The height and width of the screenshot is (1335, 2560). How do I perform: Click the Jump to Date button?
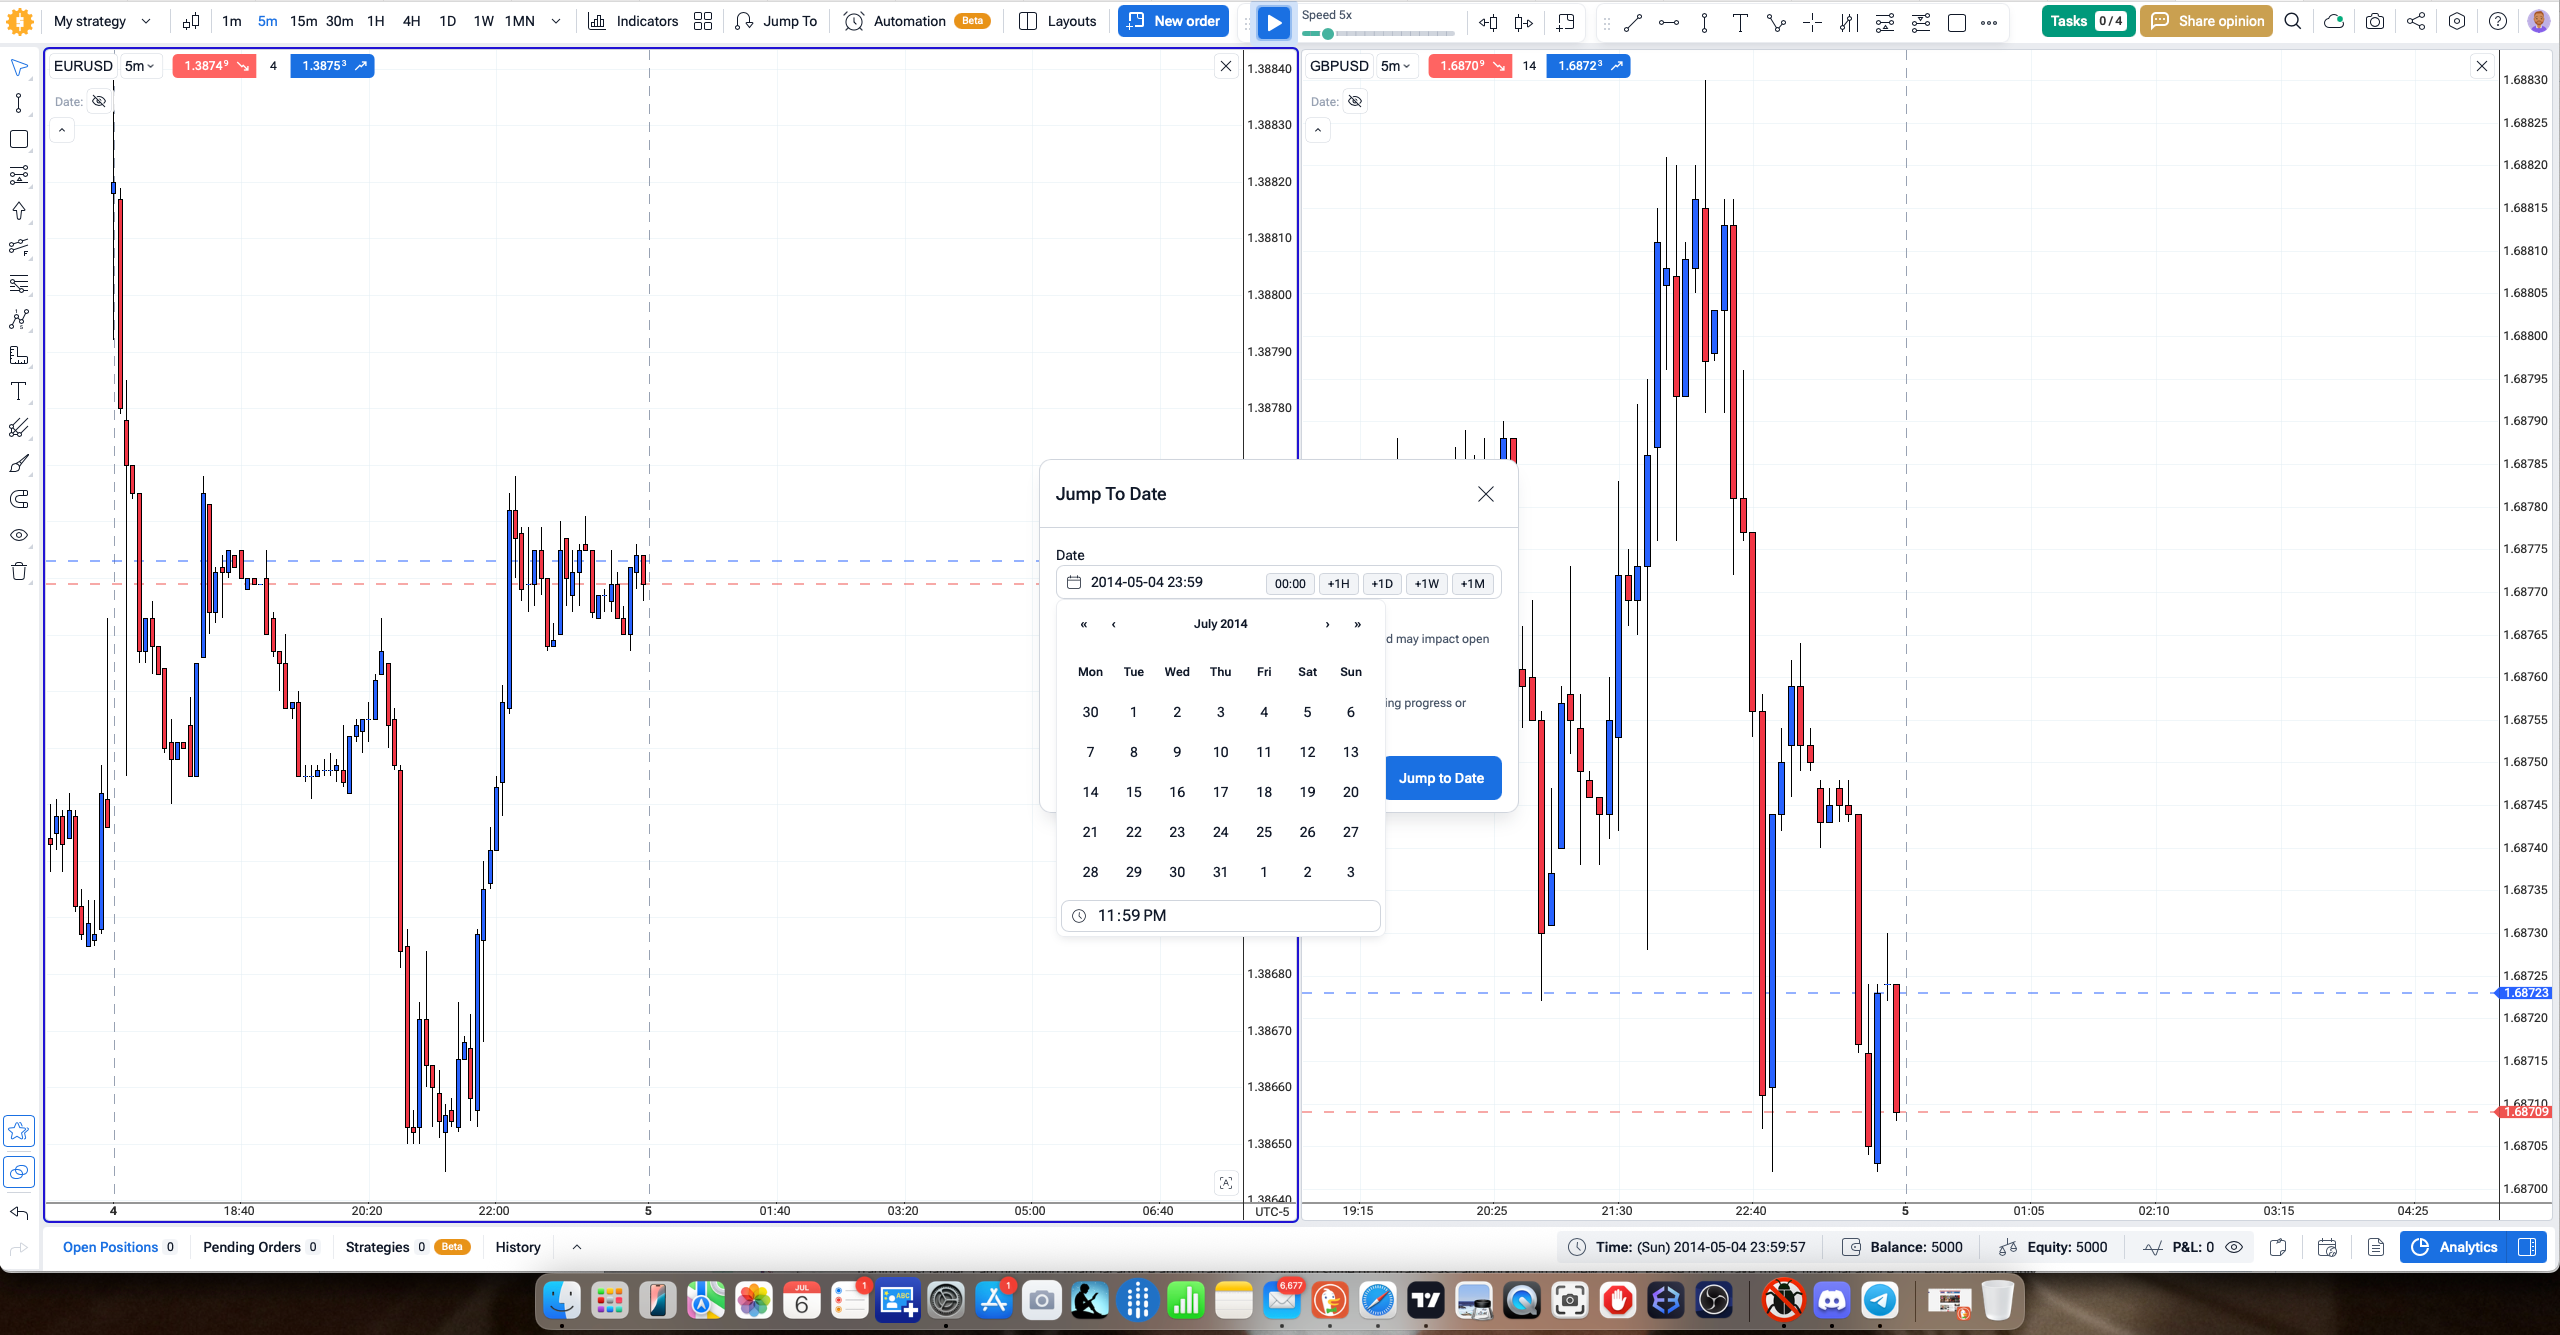(1442, 778)
